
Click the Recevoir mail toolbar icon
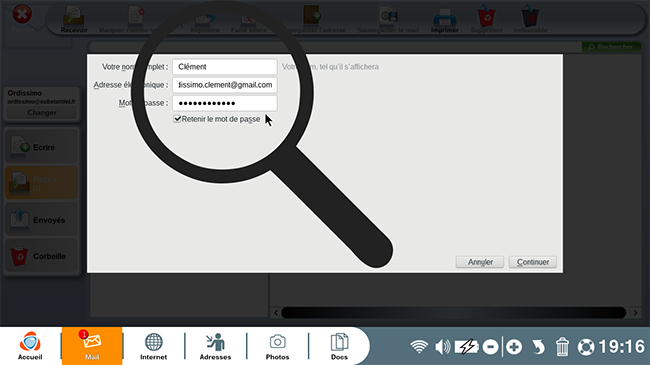[x=74, y=16]
